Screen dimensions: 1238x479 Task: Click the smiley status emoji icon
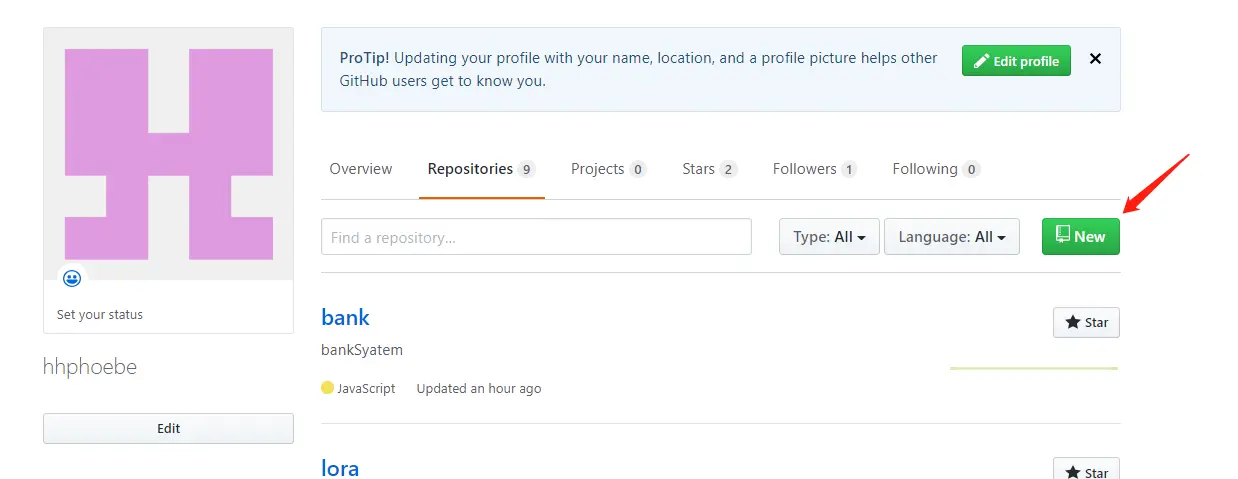pyautogui.click(x=72, y=278)
